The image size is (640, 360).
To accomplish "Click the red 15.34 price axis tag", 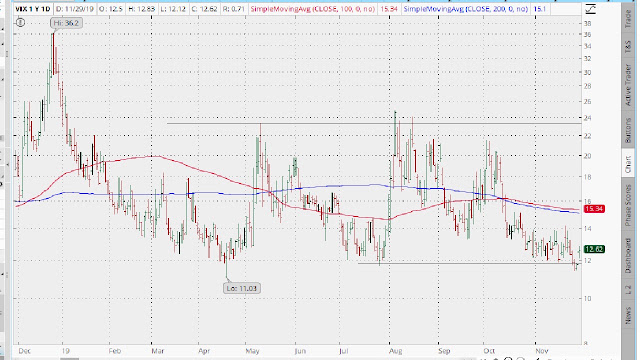I will [594, 209].
